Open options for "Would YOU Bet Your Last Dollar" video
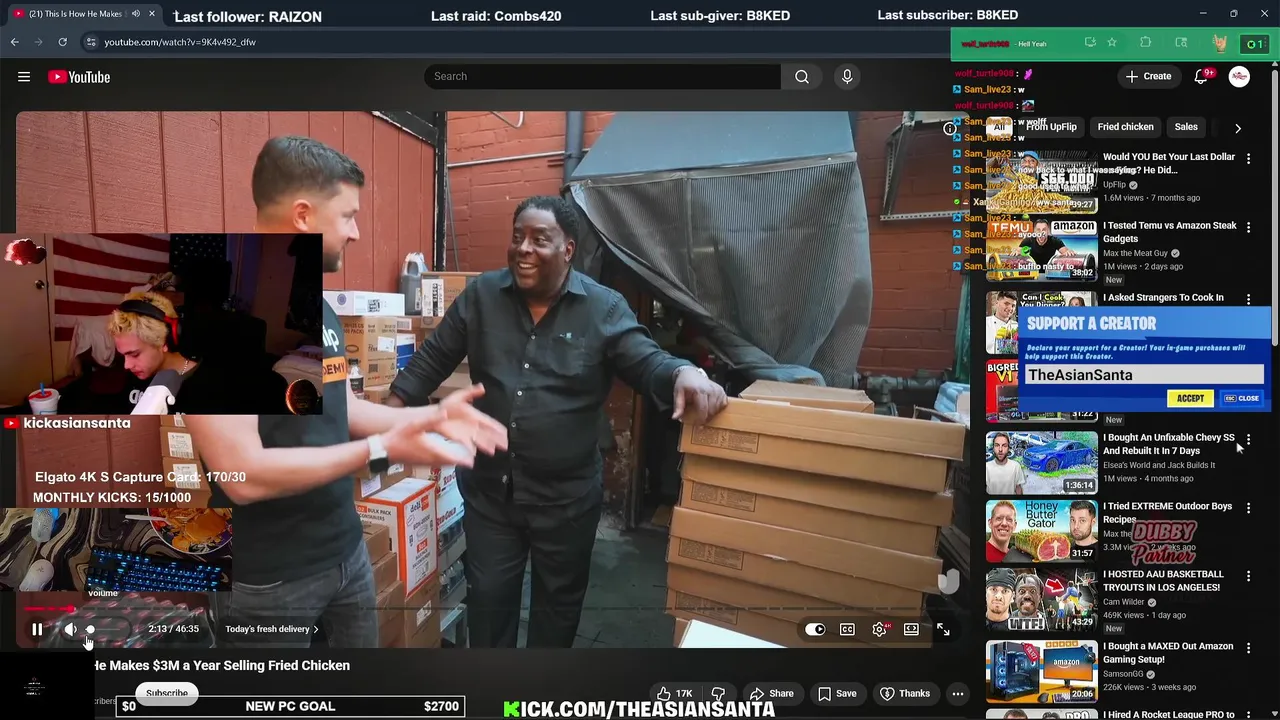This screenshot has height=720, width=1280. pos(1248,159)
